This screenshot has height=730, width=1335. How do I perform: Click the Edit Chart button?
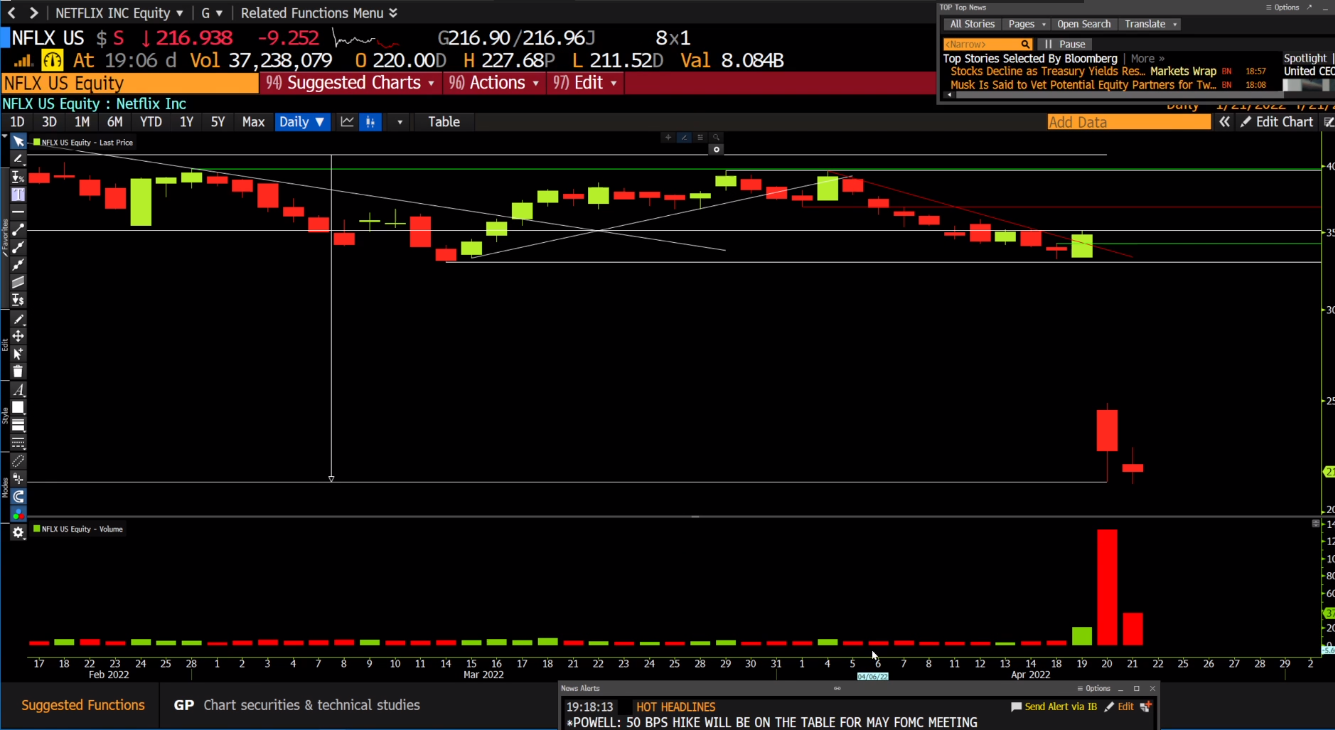1277,122
